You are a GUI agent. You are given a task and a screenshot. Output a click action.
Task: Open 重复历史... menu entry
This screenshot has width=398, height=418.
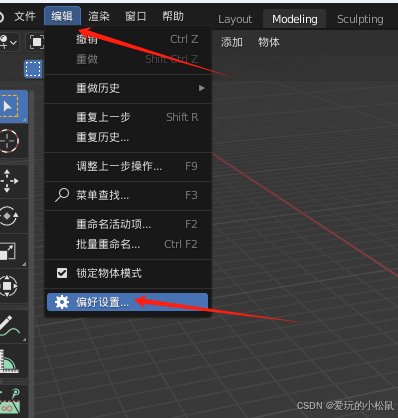click(x=128, y=137)
